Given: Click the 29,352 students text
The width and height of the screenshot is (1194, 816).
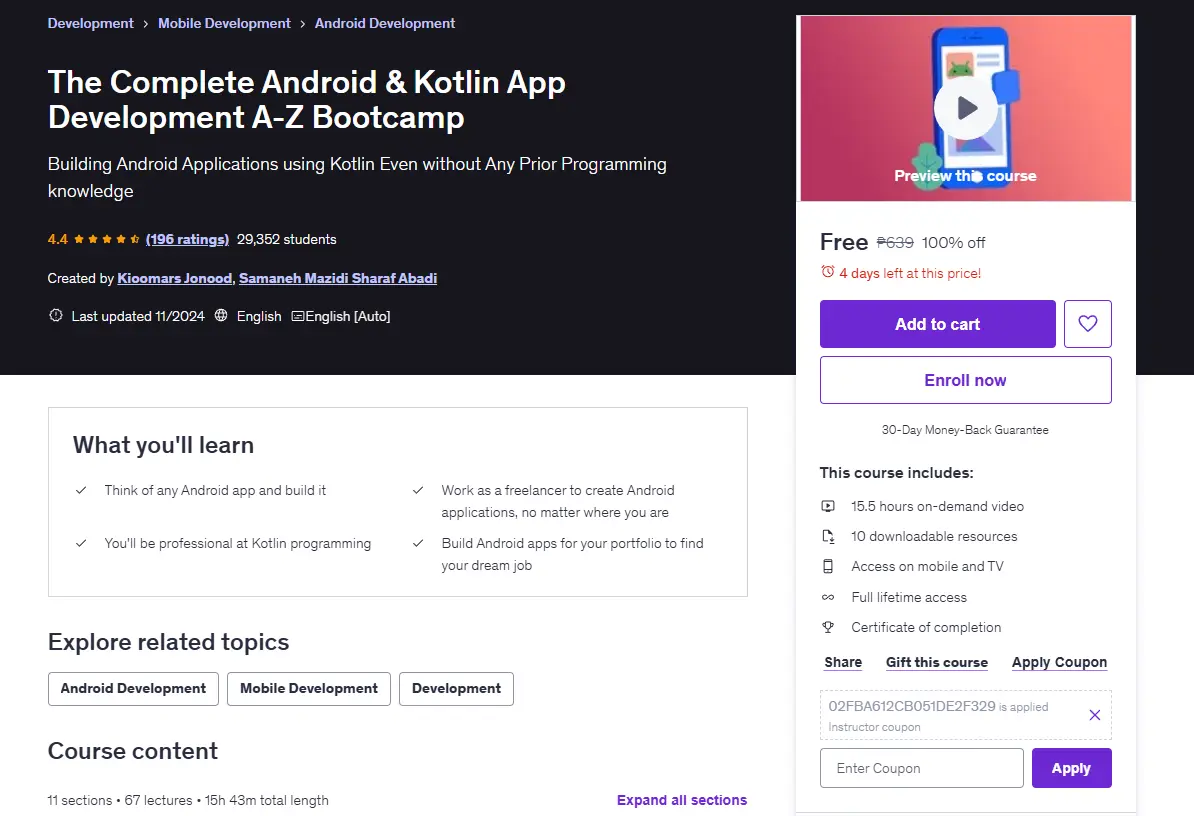Looking at the screenshot, I should 286,239.
